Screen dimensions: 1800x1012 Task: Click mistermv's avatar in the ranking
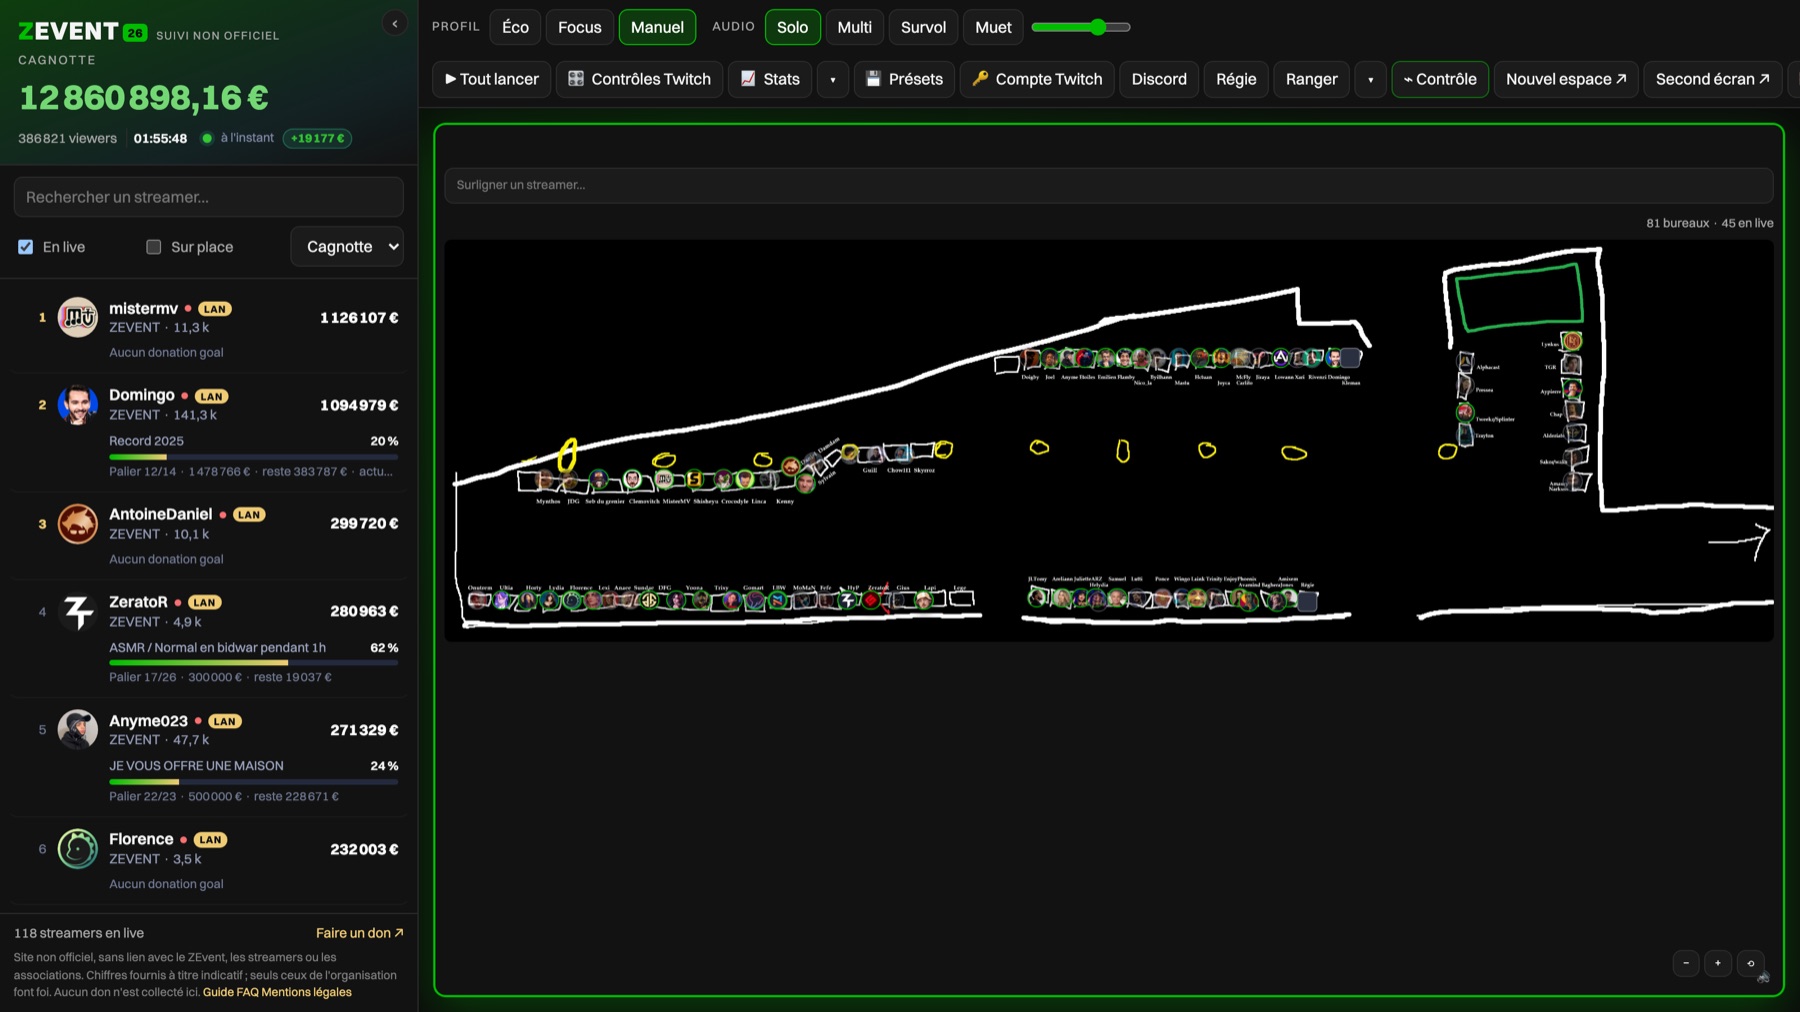[x=78, y=317]
